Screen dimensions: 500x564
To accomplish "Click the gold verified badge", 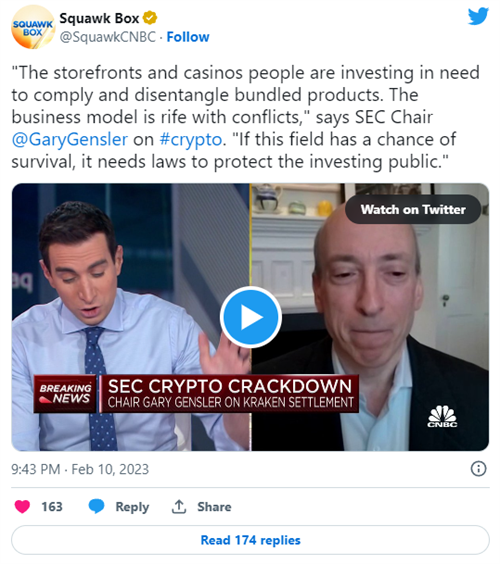I will pyautogui.click(x=150, y=18).
